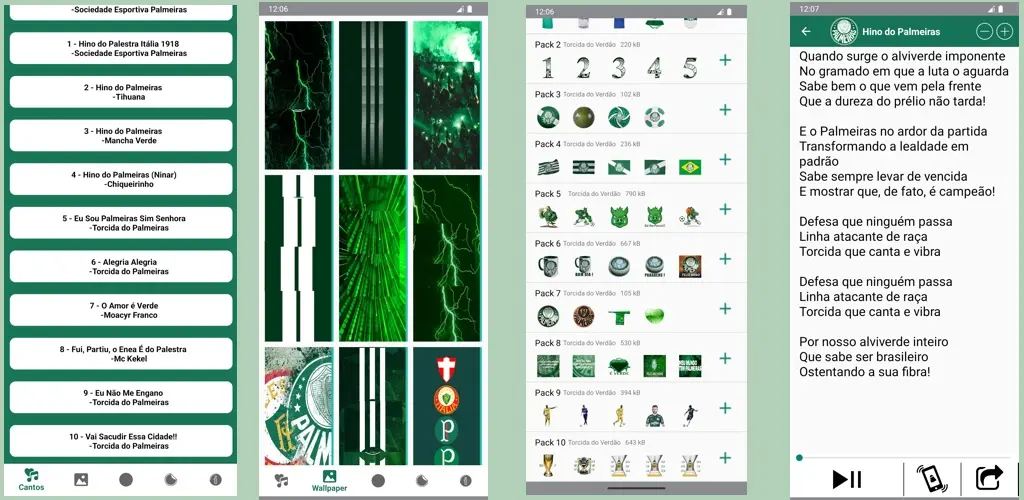1024x500 pixels.
Task: Increase lyrics font size with the plus button
Action: pos(1004,31)
